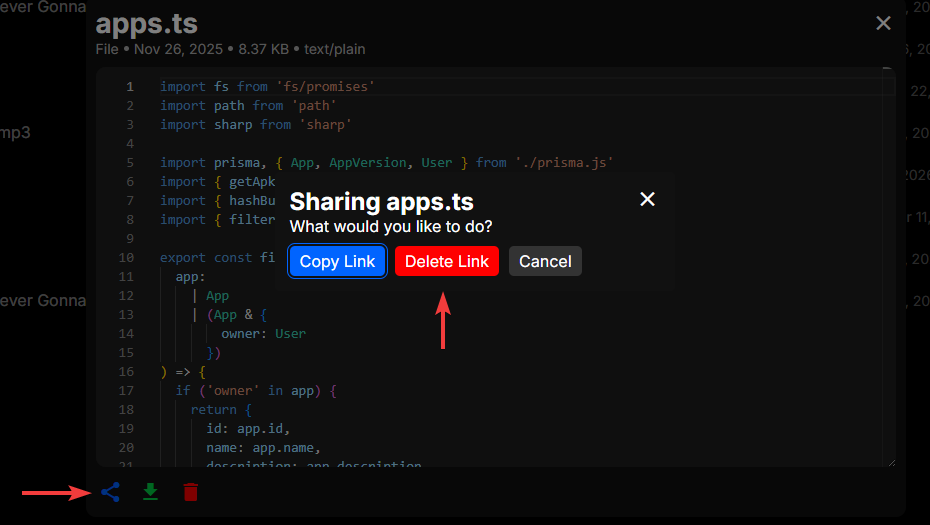
Task: Cancel the sharing dialog
Action: coord(545,261)
